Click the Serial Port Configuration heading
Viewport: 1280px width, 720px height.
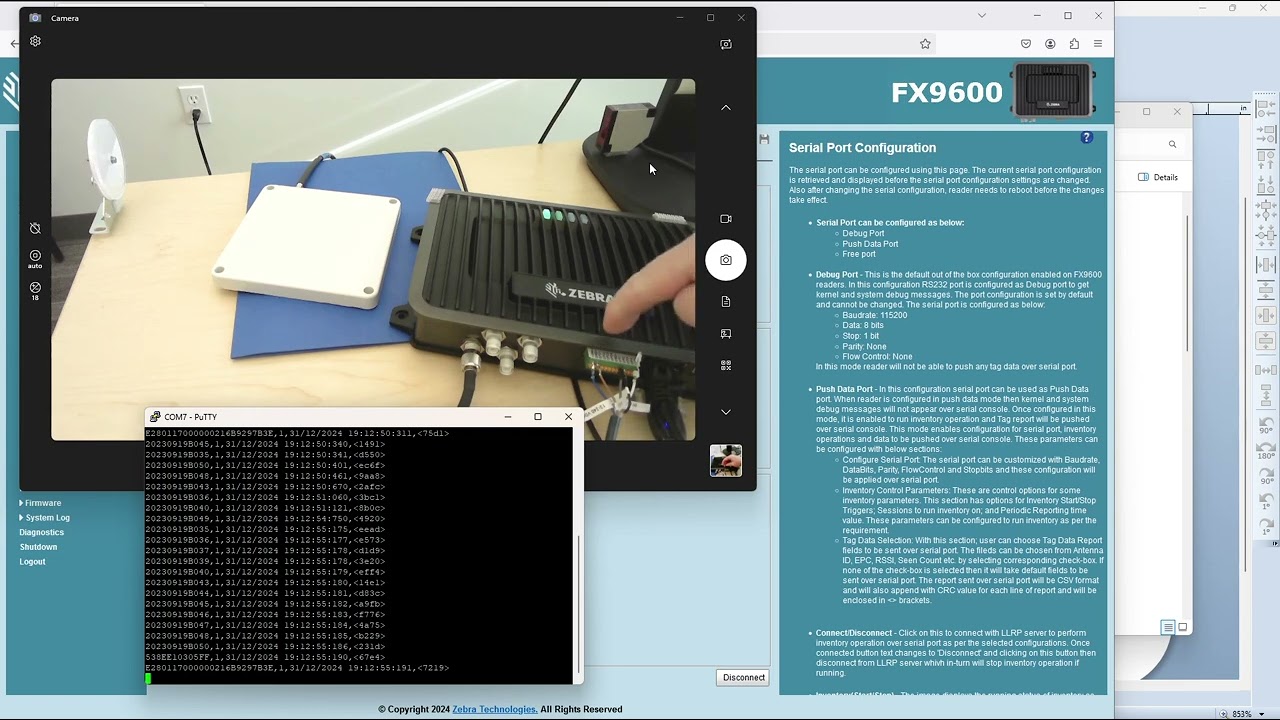[862, 148]
